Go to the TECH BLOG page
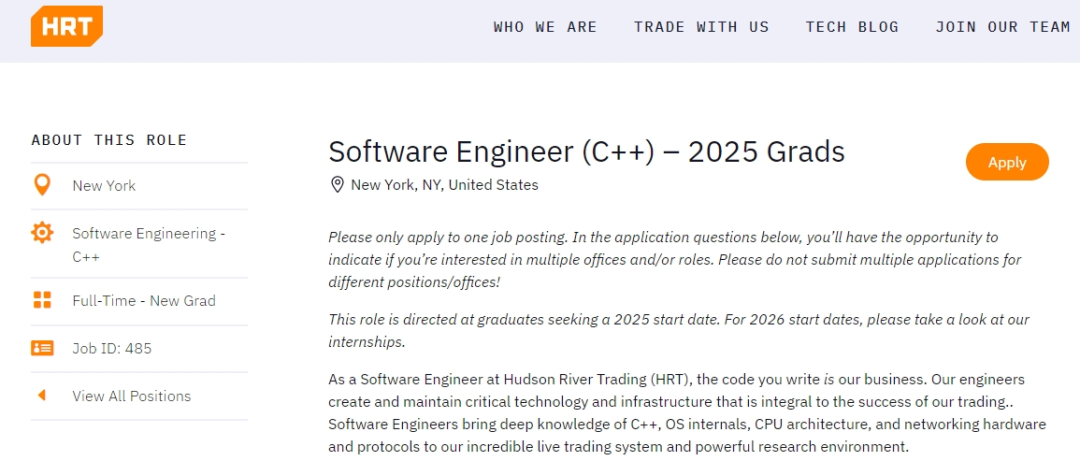The width and height of the screenshot is (1080, 461). click(x=852, y=27)
